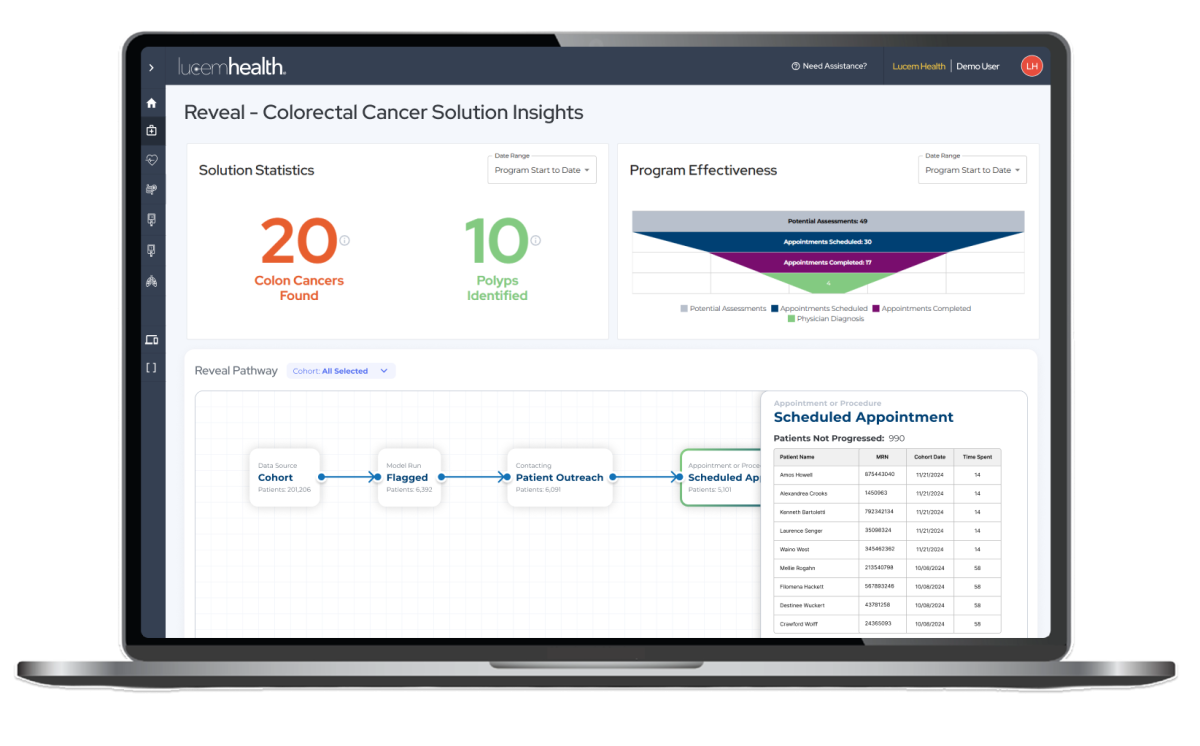Viewport: 1200px width, 746px height.
Task: Expand the Cohort: All Selected dropdown
Action: click(341, 370)
